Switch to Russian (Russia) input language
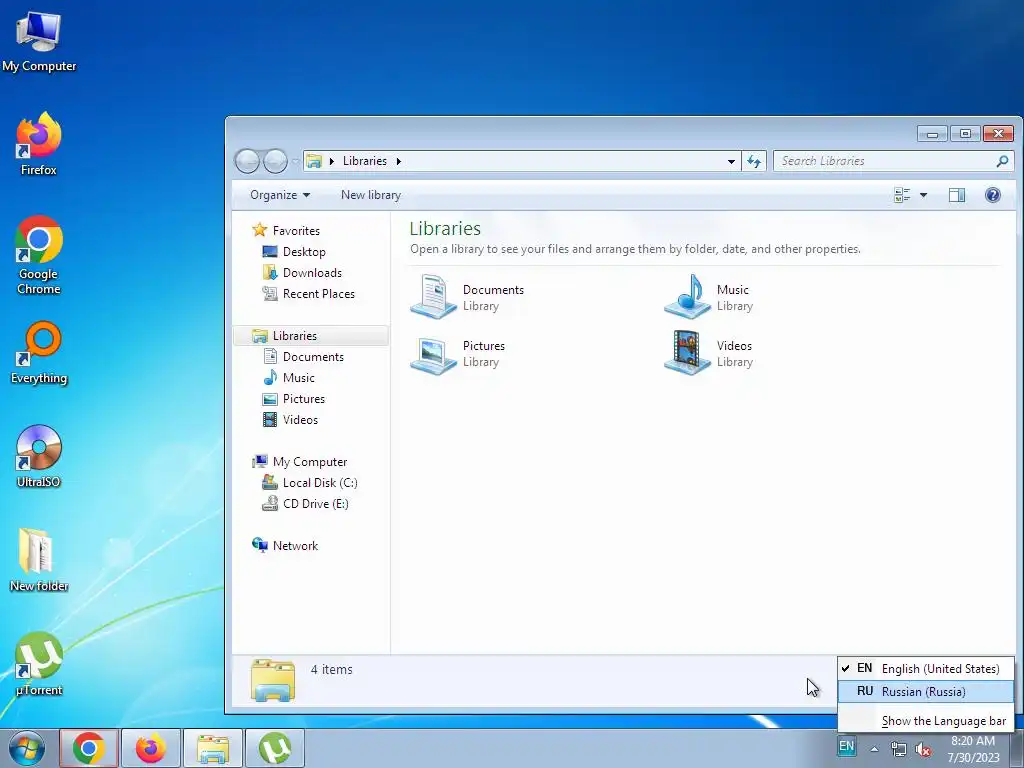 925,692
